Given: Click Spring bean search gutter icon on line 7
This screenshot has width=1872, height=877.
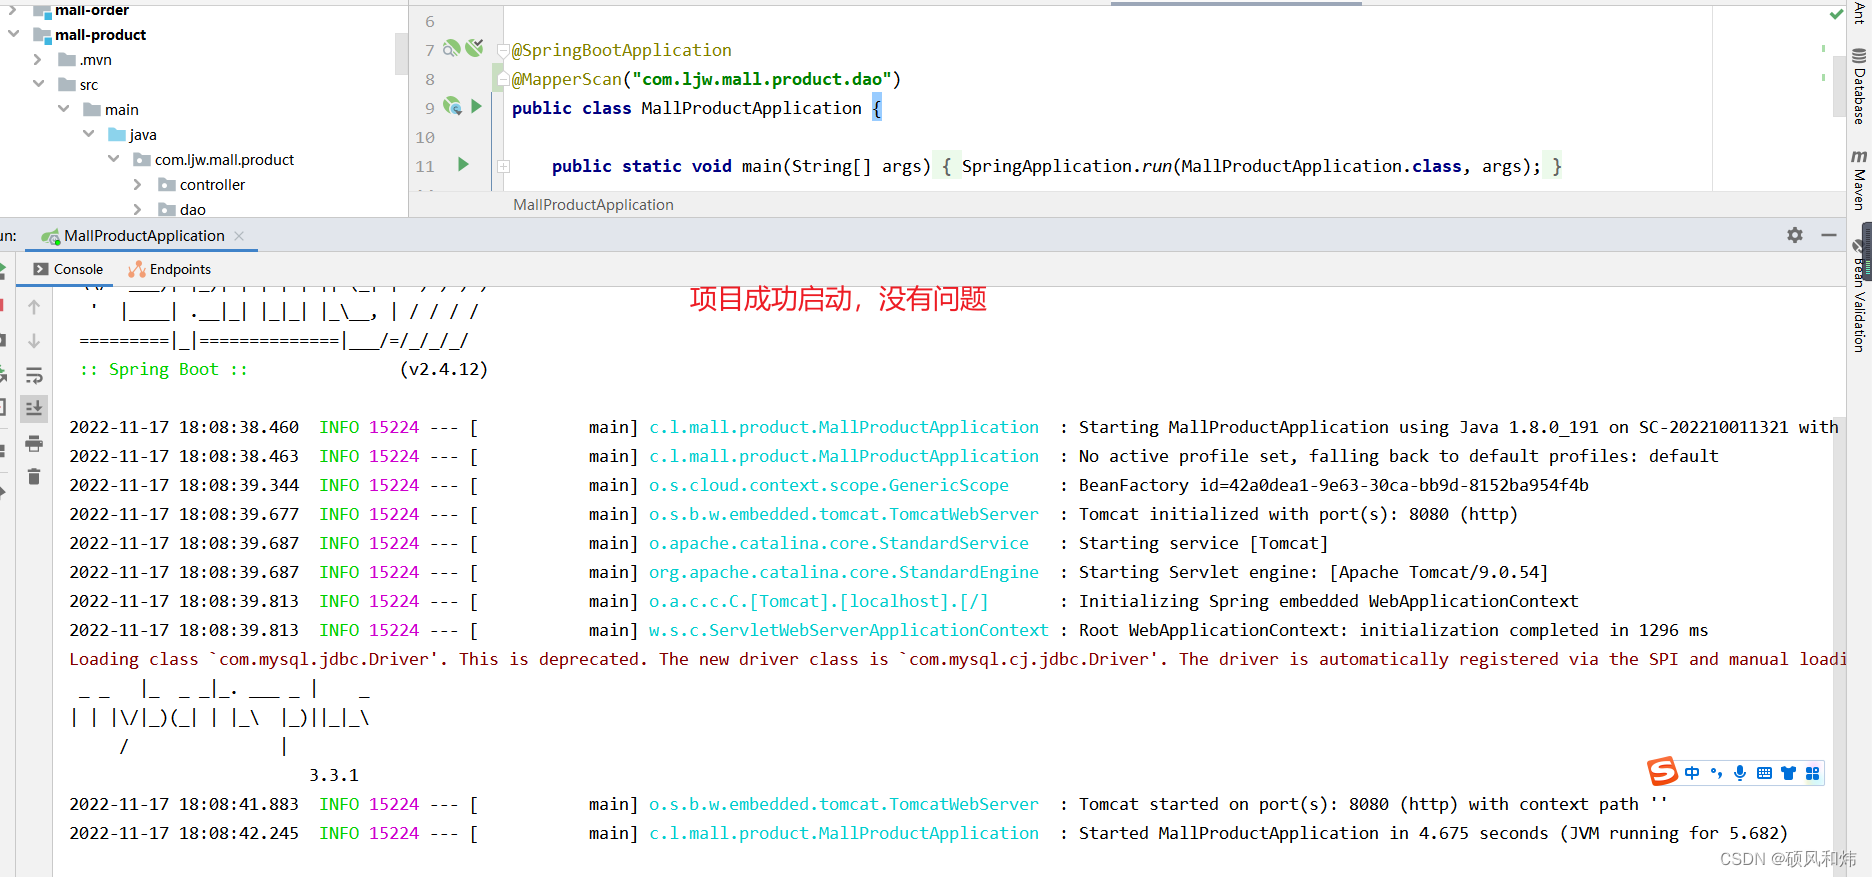Looking at the screenshot, I should pos(452,48).
